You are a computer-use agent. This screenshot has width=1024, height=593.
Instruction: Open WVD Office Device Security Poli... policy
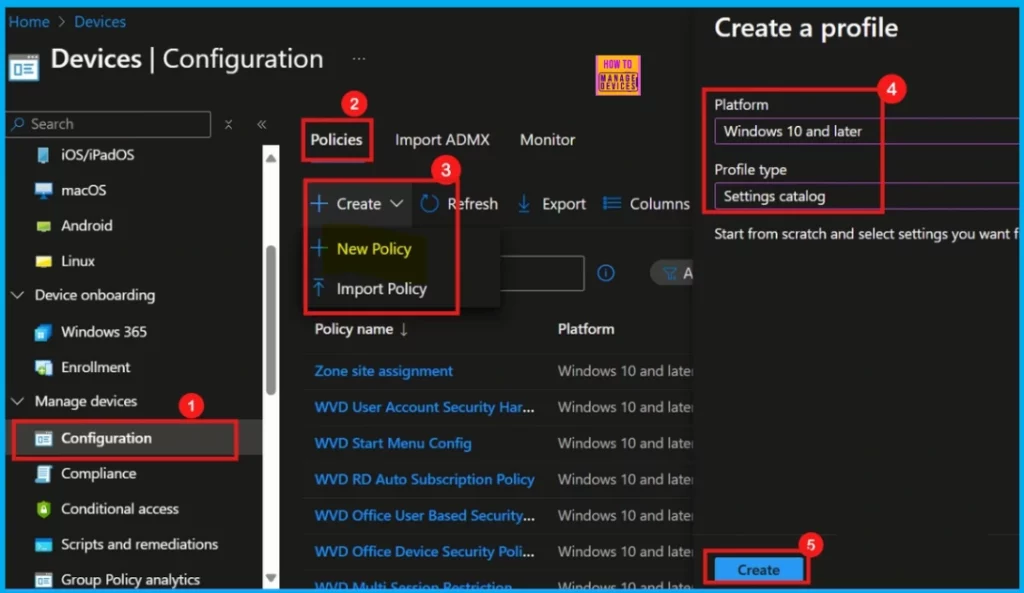tap(424, 552)
